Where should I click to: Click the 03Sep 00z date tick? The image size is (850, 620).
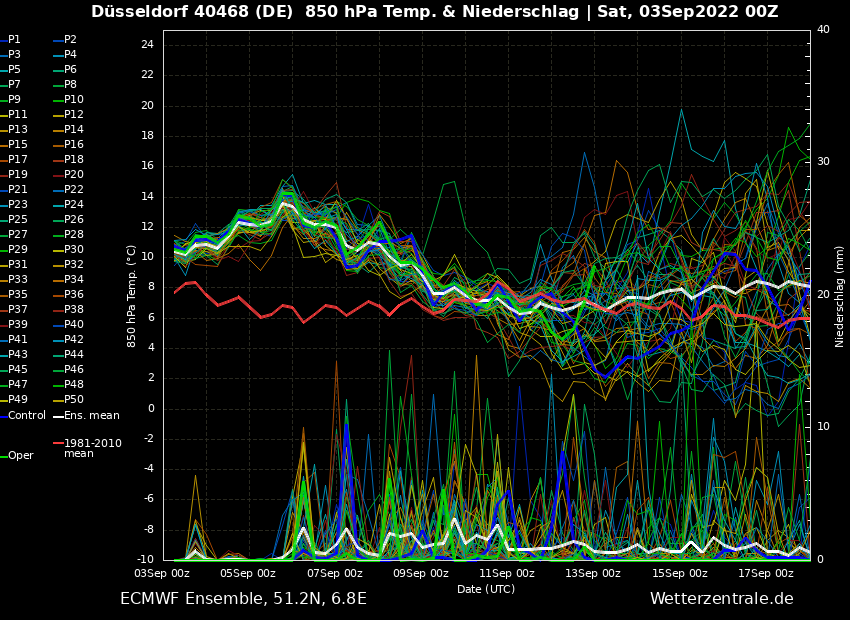click(162, 573)
